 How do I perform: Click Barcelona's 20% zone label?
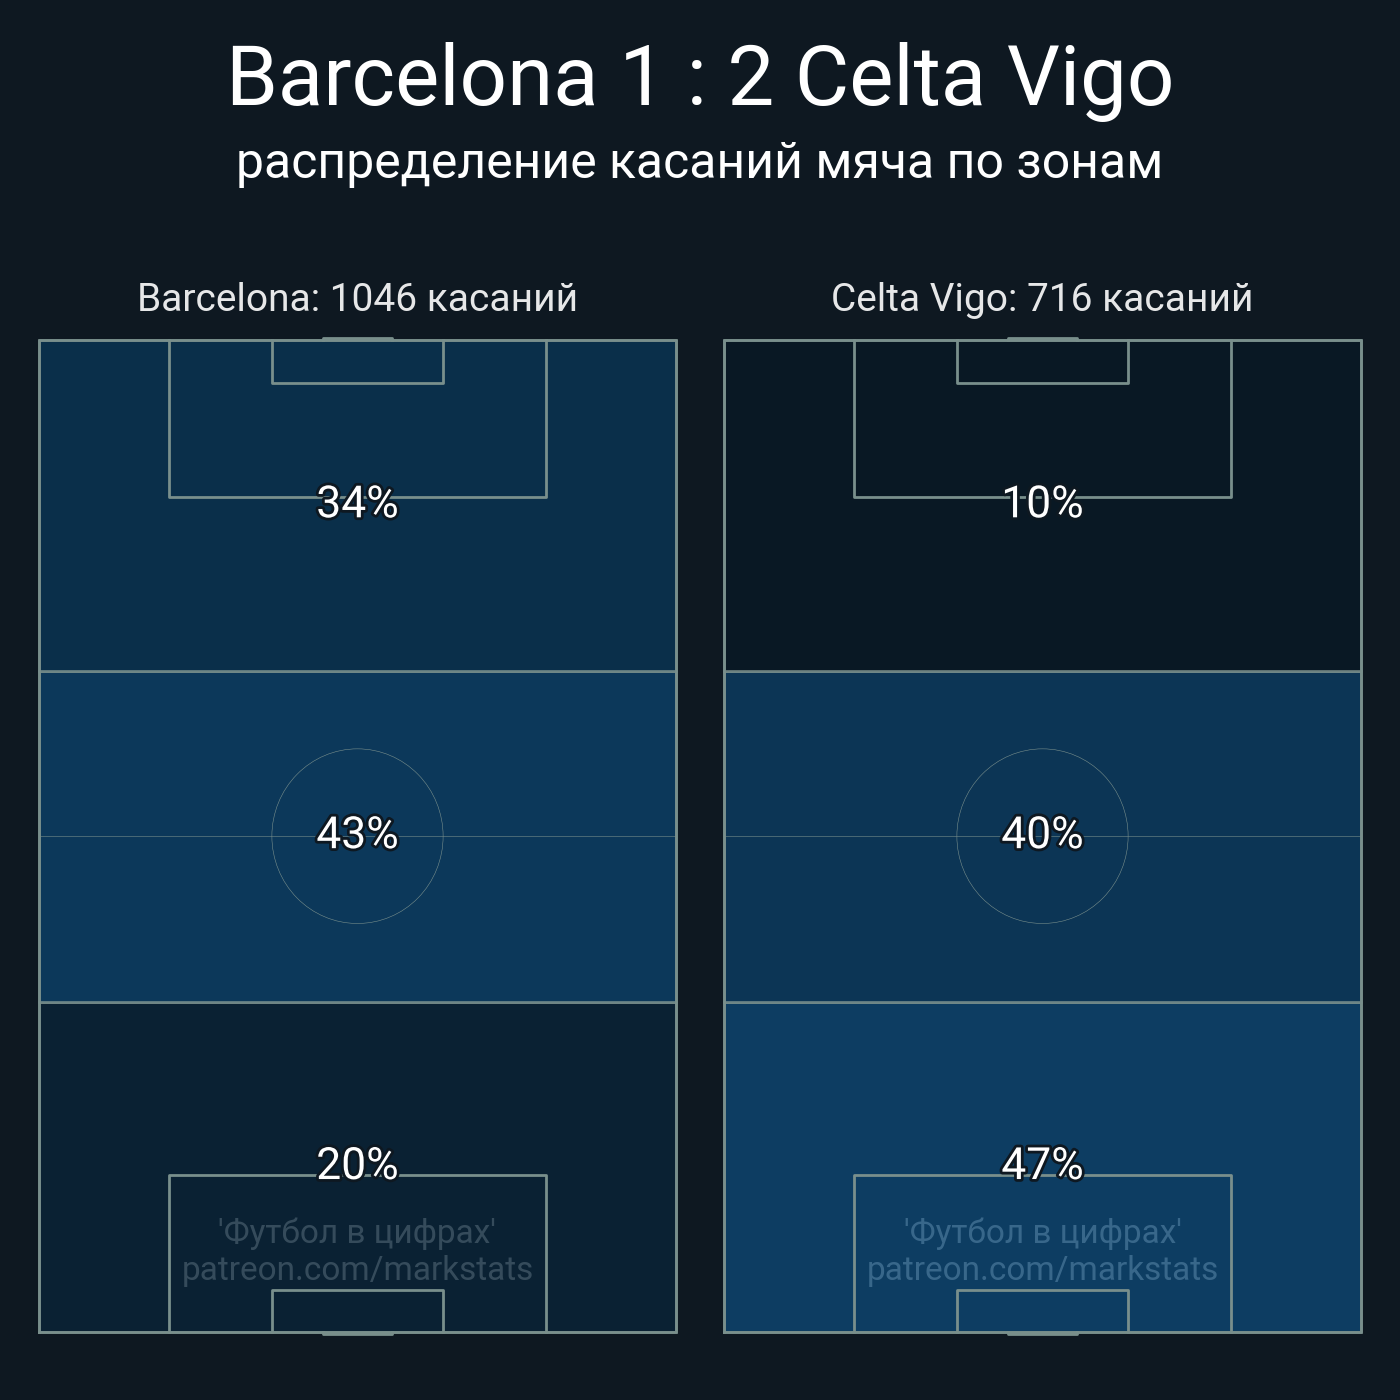click(357, 1164)
